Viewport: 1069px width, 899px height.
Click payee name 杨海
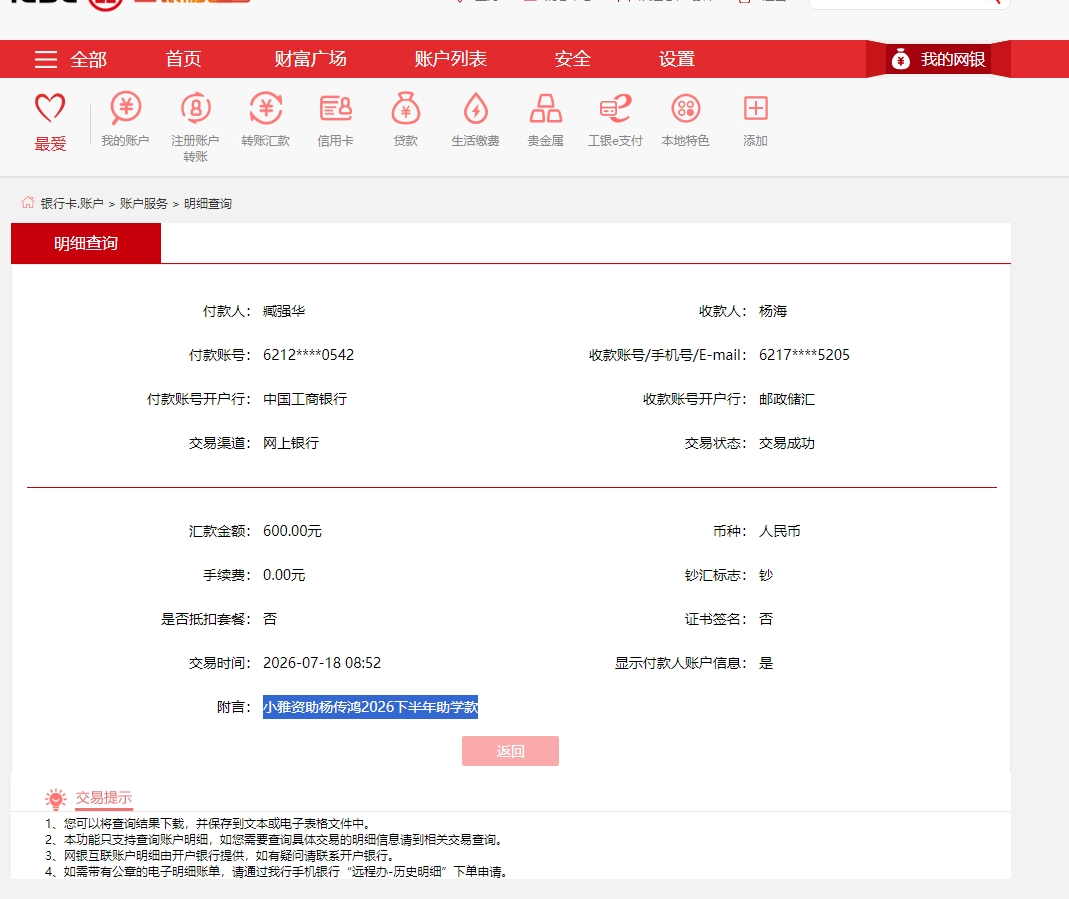pos(773,311)
